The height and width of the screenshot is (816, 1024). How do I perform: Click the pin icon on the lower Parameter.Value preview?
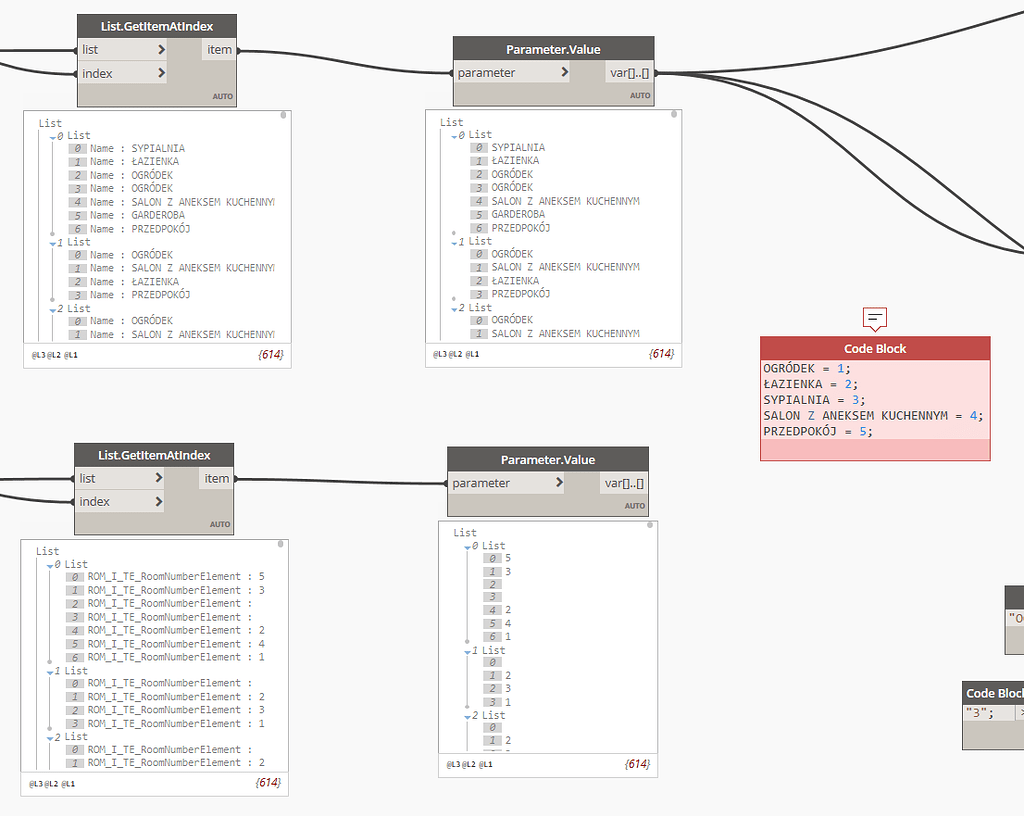point(648,527)
